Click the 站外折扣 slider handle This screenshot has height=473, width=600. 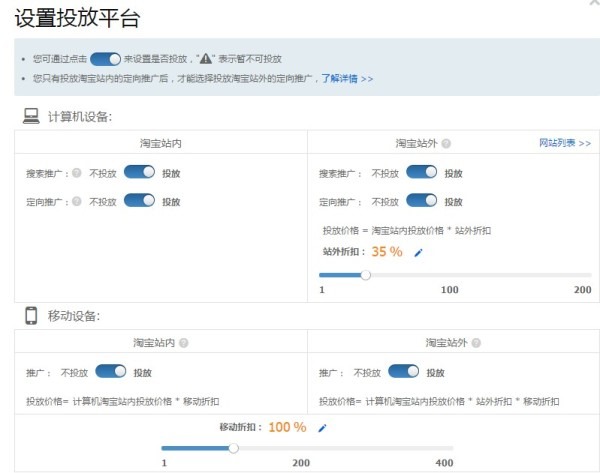point(366,274)
